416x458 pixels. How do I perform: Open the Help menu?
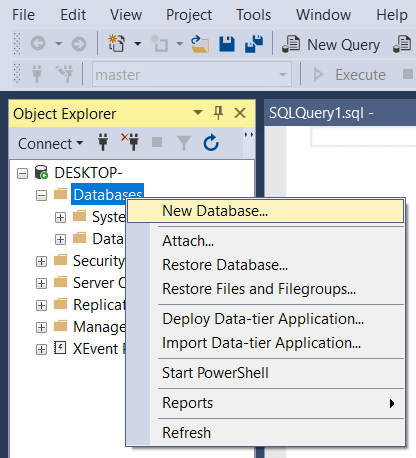click(392, 15)
